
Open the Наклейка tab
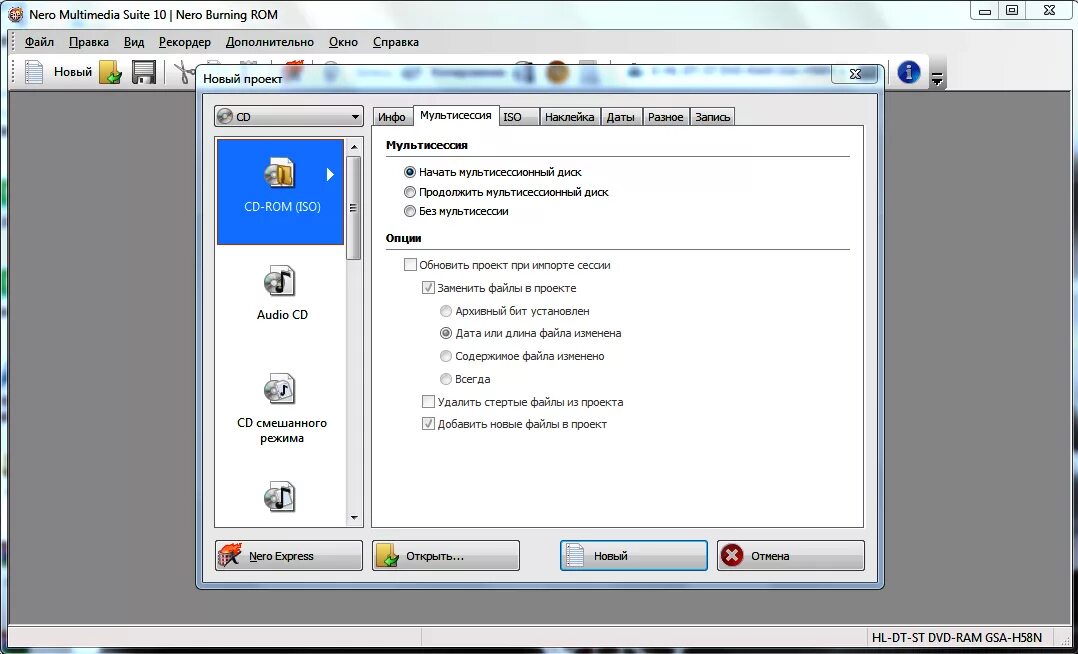click(x=569, y=117)
